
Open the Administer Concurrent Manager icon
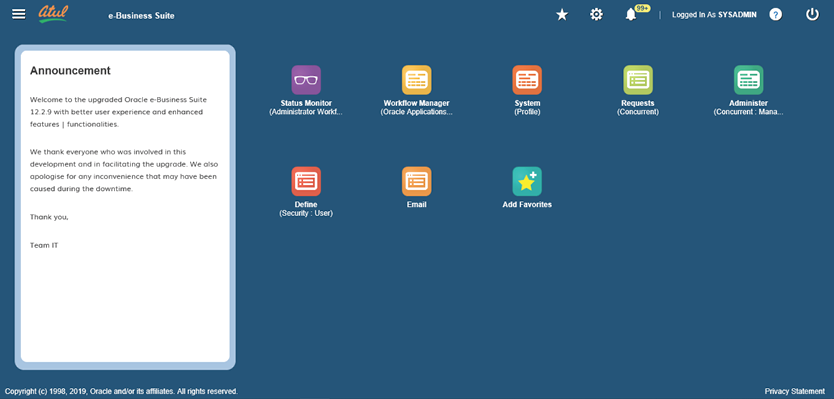pos(748,80)
